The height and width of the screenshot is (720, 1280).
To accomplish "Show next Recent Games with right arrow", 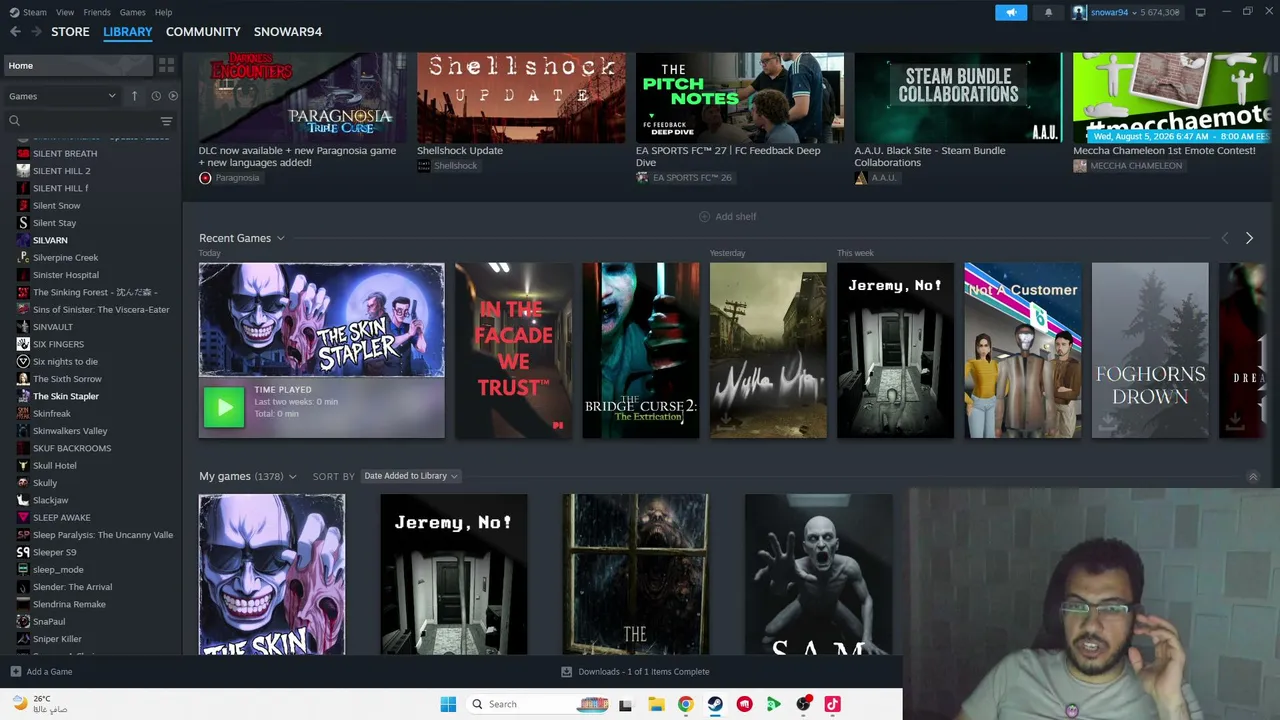I will tap(1249, 238).
